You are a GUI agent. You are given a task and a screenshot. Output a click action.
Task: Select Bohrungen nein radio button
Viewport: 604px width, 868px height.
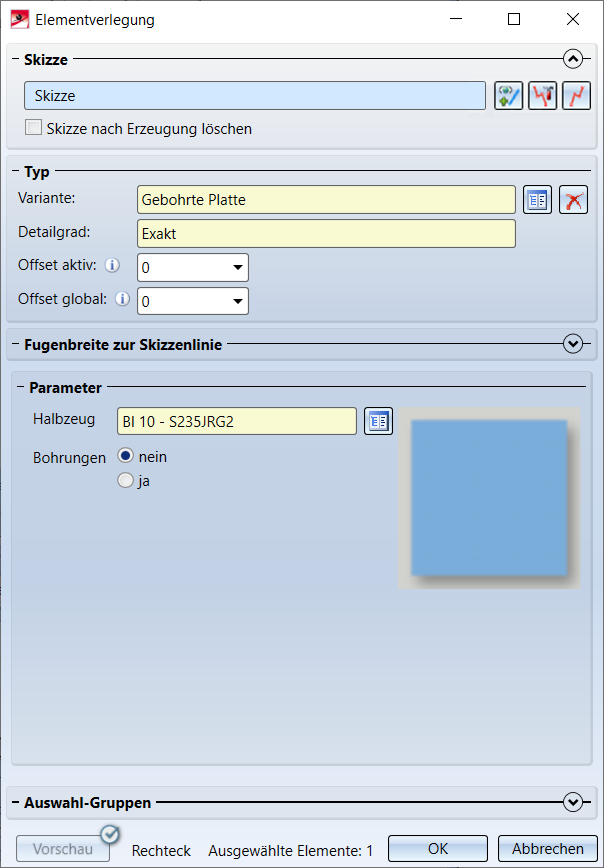point(126,456)
